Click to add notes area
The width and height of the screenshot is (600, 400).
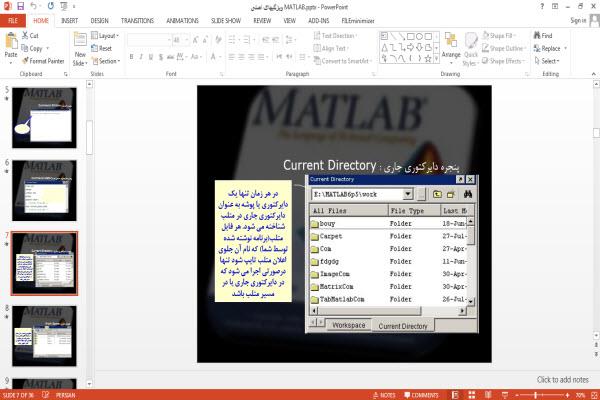point(562,380)
